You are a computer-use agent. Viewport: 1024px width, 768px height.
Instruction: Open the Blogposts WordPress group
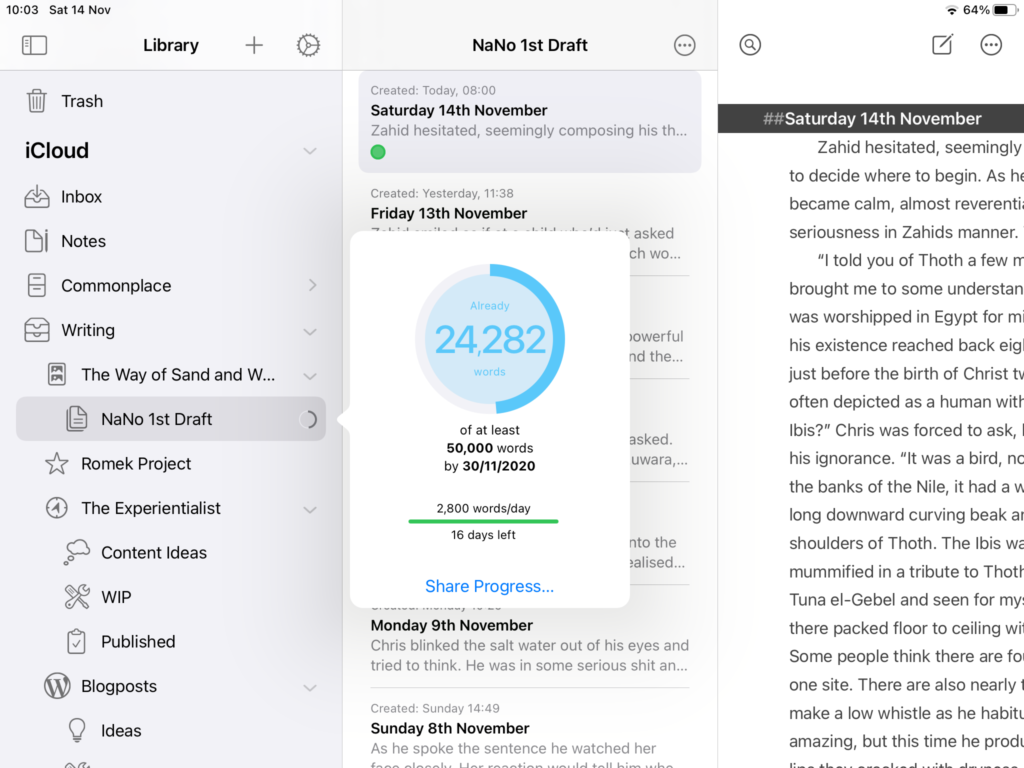tap(171, 686)
